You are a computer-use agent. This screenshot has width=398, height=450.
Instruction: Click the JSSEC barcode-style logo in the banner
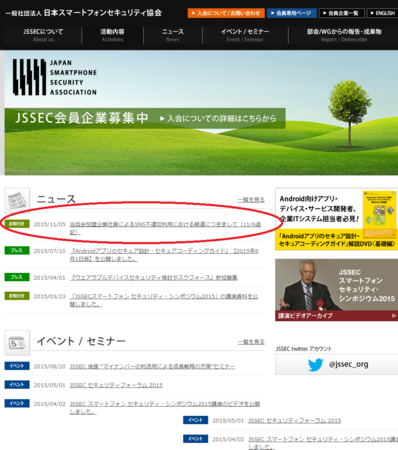pos(29,77)
